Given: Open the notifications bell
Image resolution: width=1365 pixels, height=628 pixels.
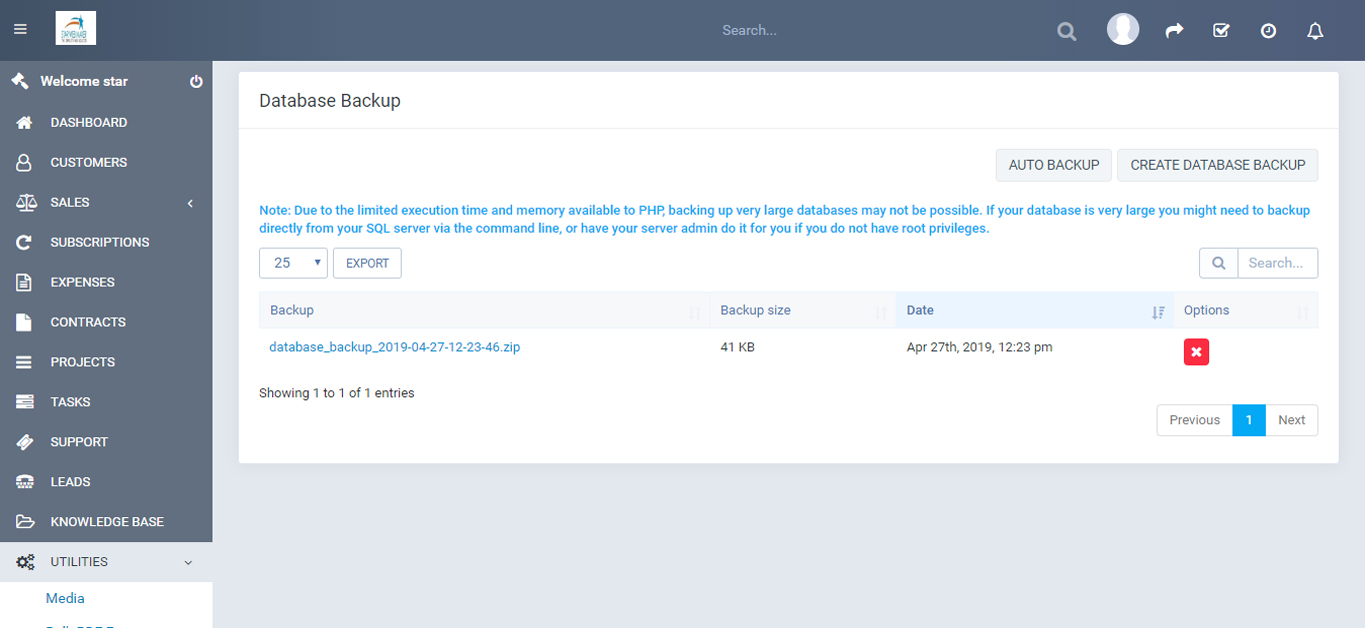Looking at the screenshot, I should [x=1315, y=31].
